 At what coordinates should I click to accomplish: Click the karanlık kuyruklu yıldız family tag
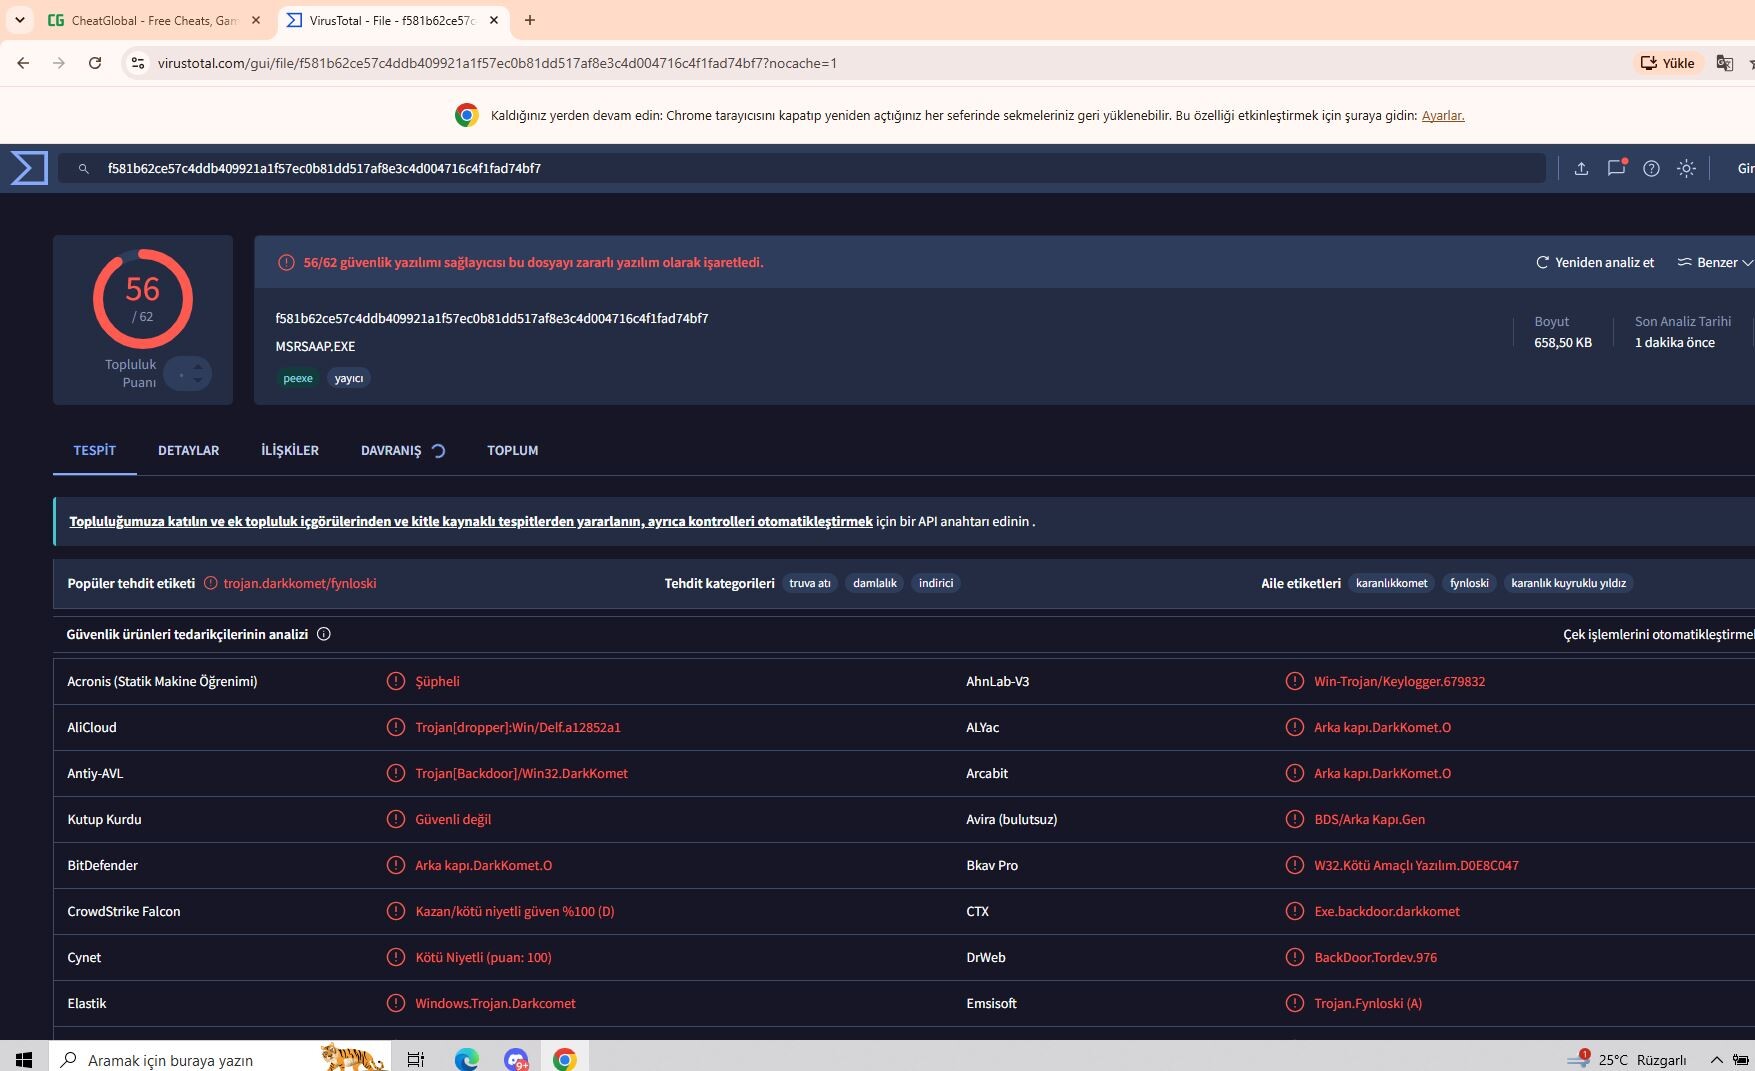coord(1568,583)
